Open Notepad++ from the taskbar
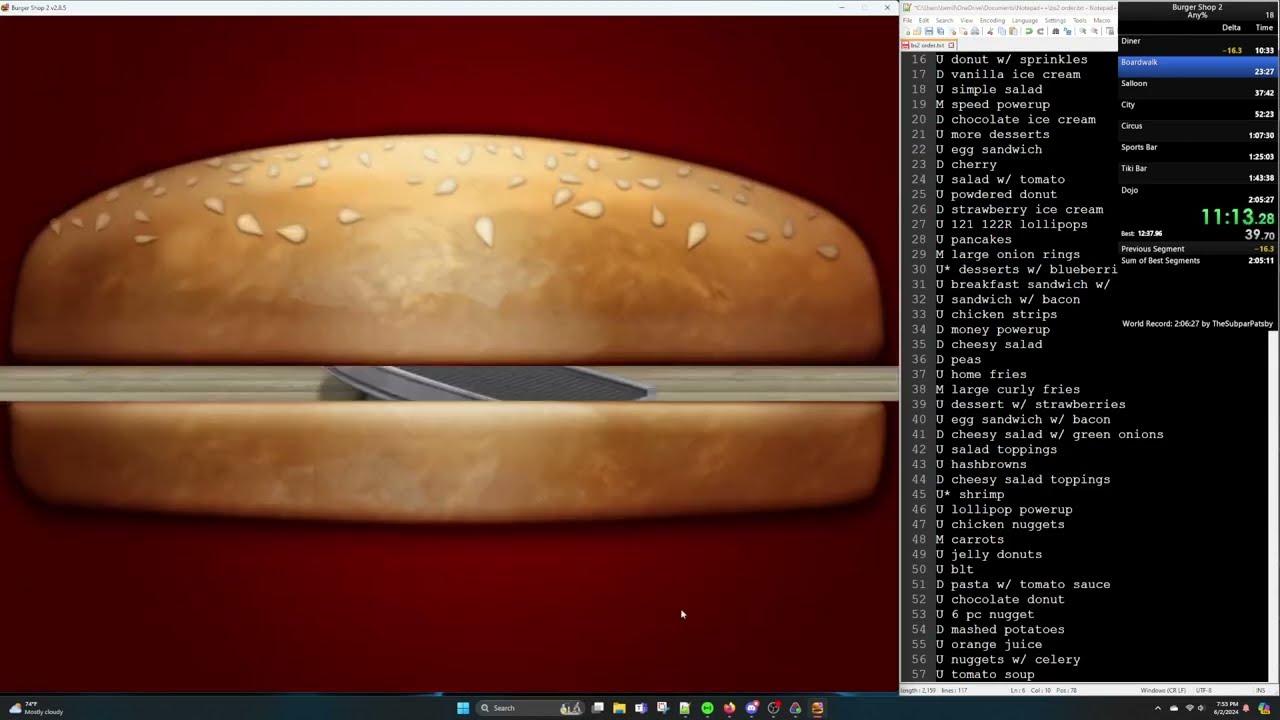 click(x=685, y=708)
